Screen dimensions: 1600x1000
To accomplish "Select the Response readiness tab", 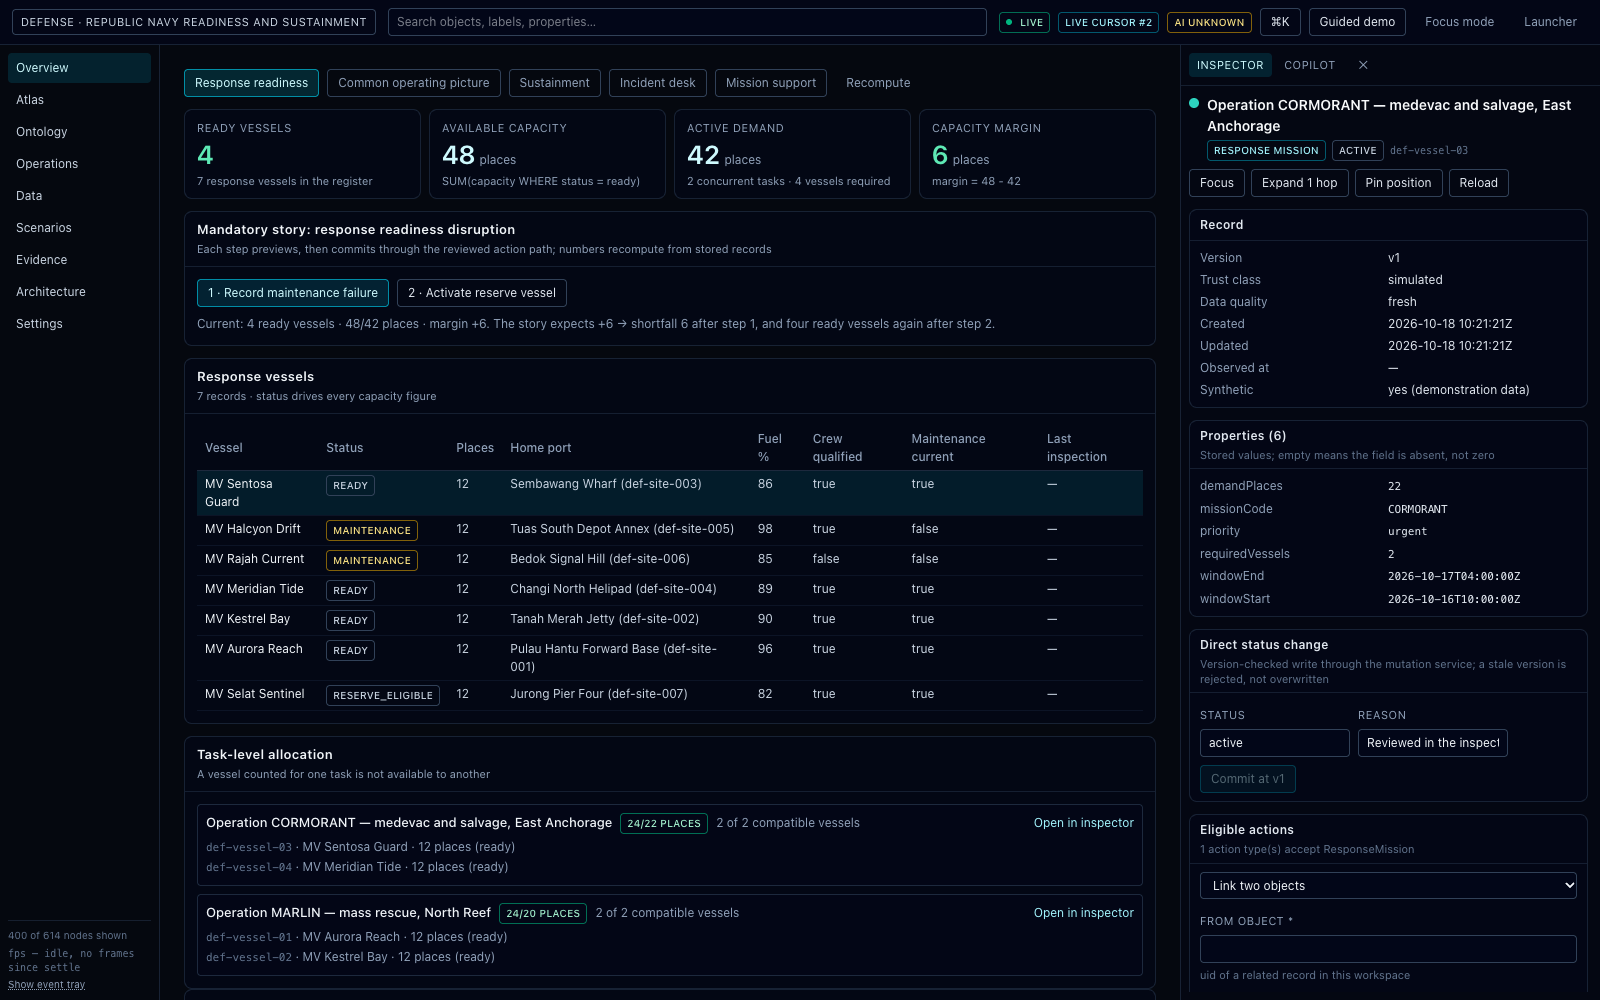I will click(252, 83).
